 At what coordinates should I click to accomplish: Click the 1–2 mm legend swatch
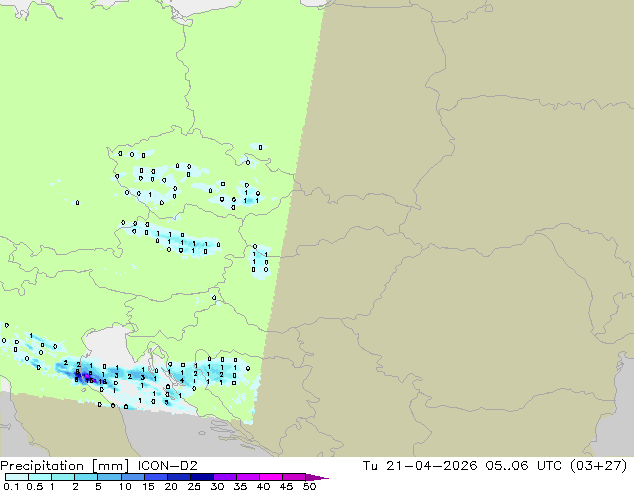coord(63,477)
